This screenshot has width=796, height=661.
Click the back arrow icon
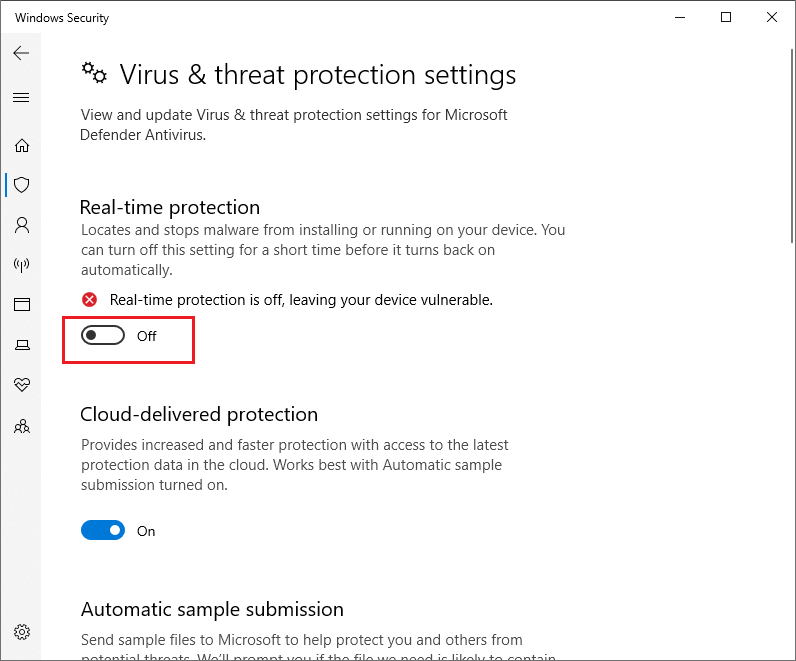(x=21, y=53)
